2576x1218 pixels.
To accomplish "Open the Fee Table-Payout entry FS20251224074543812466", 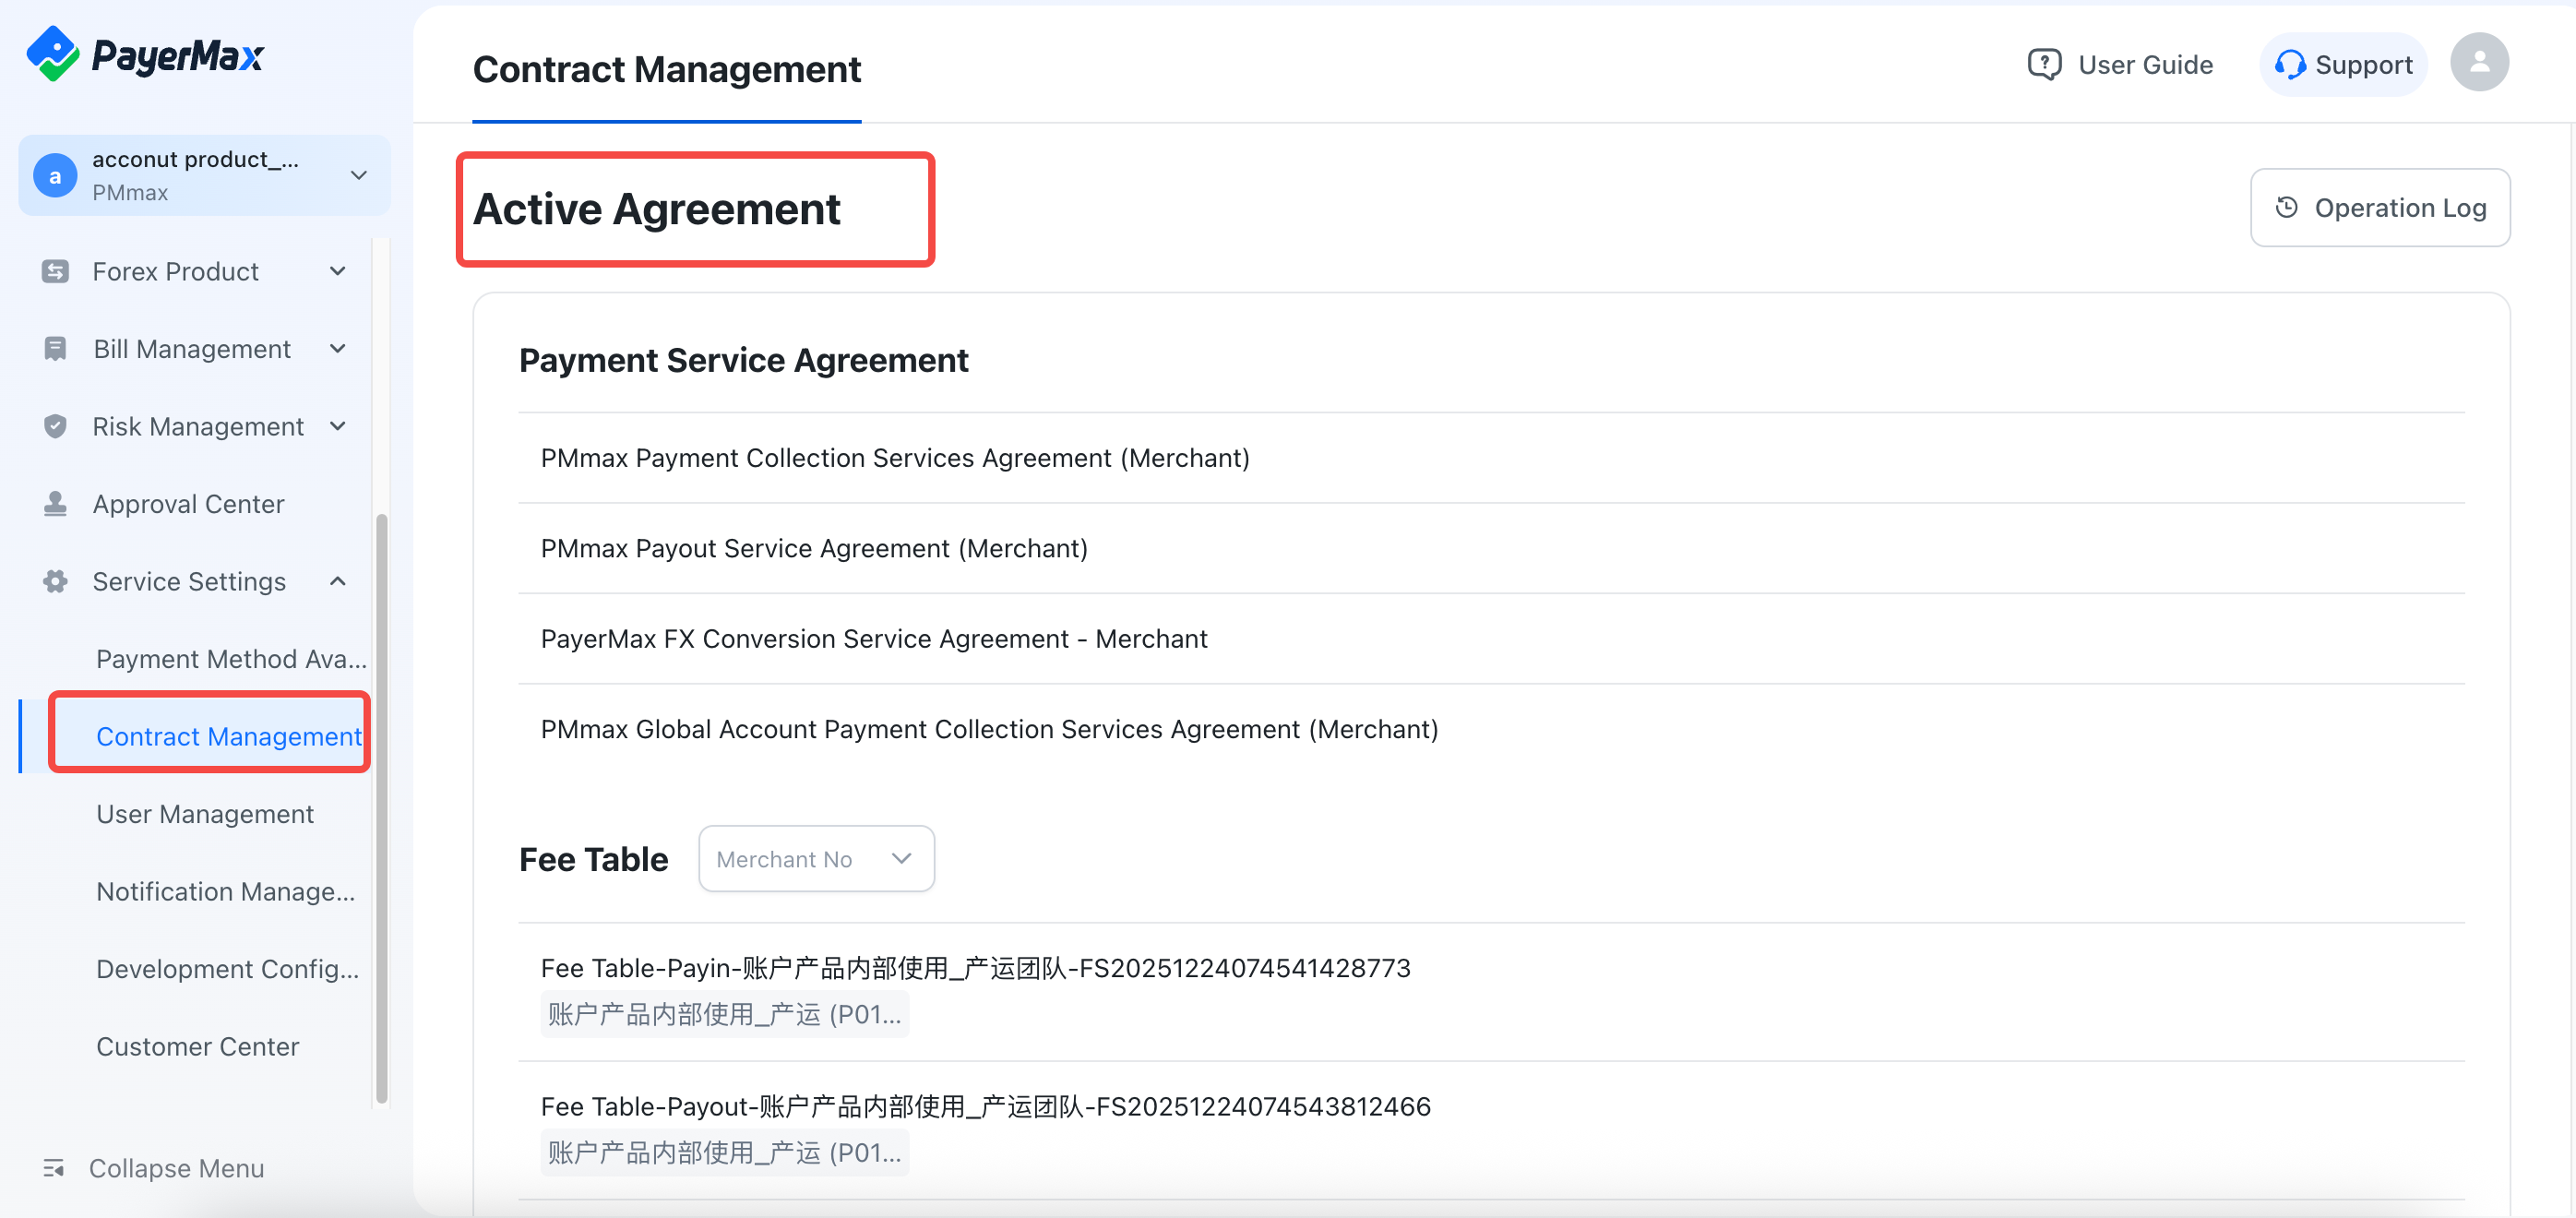I will pos(986,1106).
